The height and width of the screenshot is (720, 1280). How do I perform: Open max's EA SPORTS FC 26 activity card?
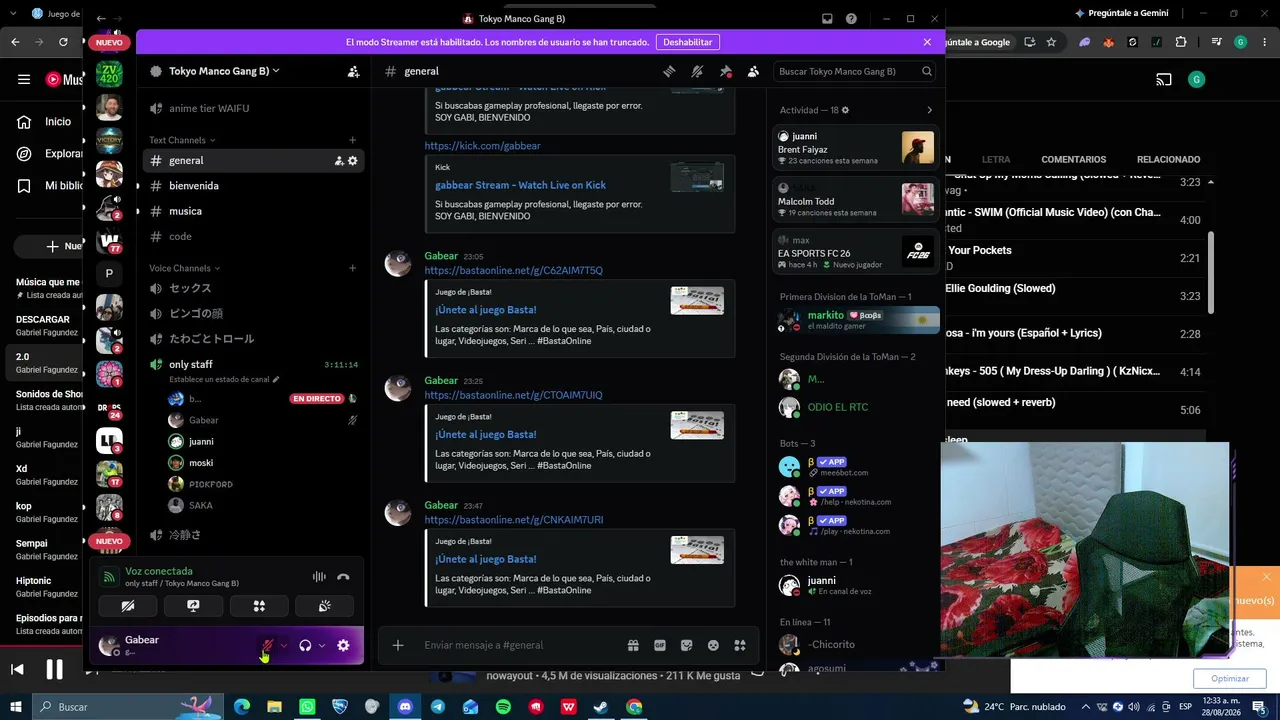855,252
